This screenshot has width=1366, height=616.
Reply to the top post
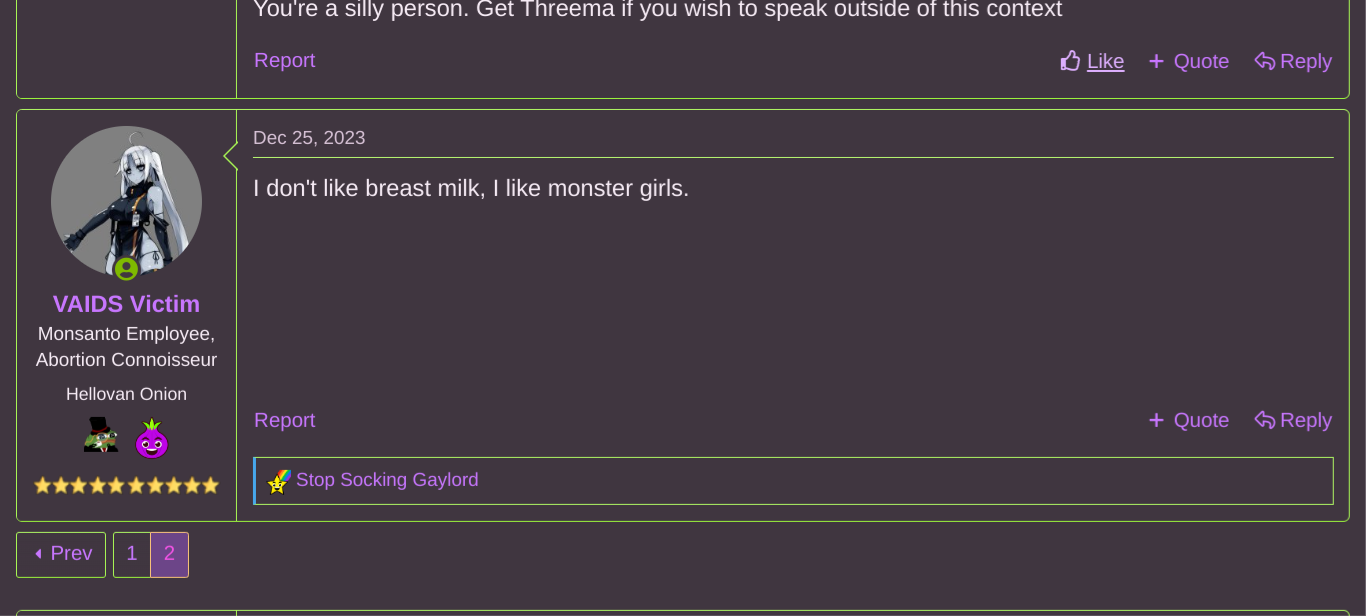point(1293,61)
